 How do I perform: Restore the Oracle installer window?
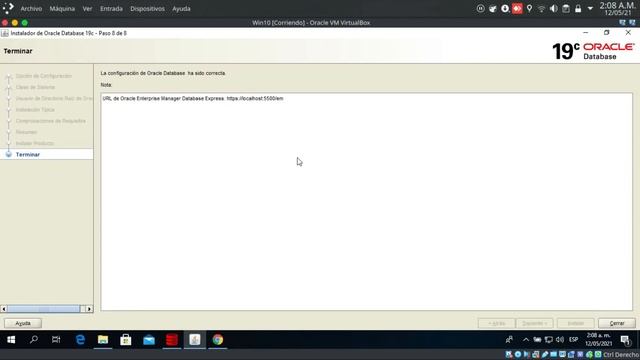click(607, 33)
